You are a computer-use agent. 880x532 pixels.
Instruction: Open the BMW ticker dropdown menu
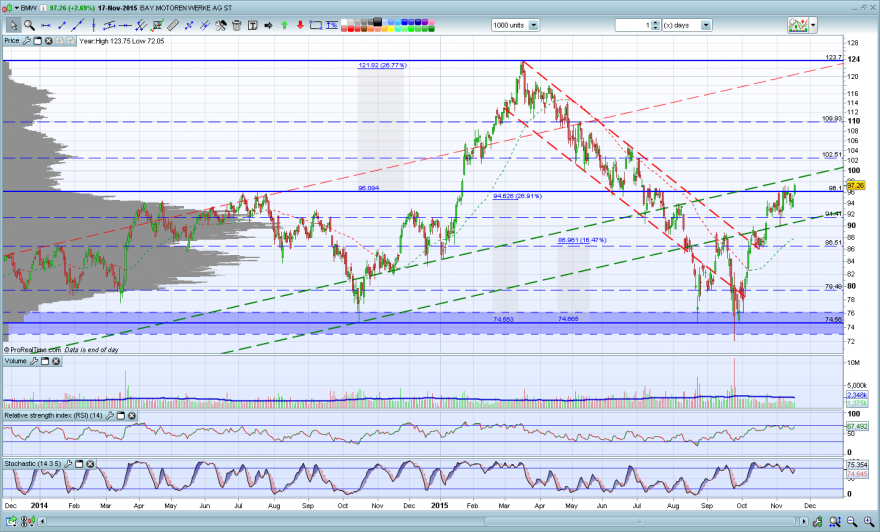(x=17, y=8)
